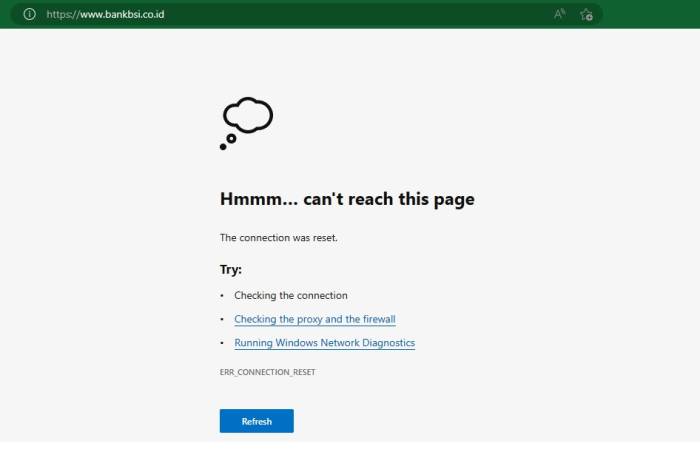Viewport: 700px width, 472px height.
Task: Click the "Try:" subheading
Action: point(231,270)
